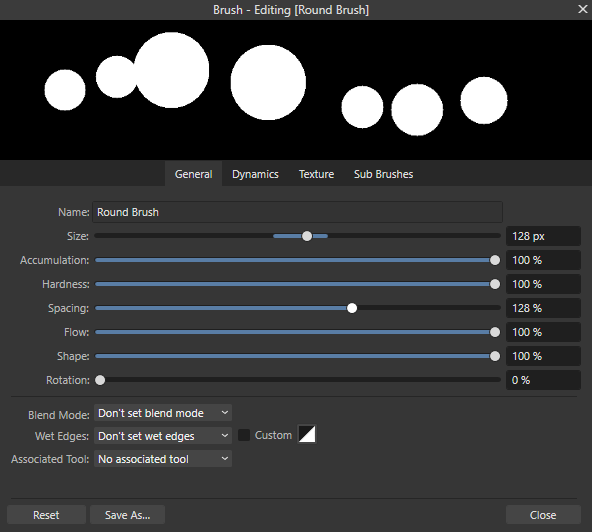Click the Hardness percentage value field
This screenshot has width=592, height=532.
(x=543, y=284)
